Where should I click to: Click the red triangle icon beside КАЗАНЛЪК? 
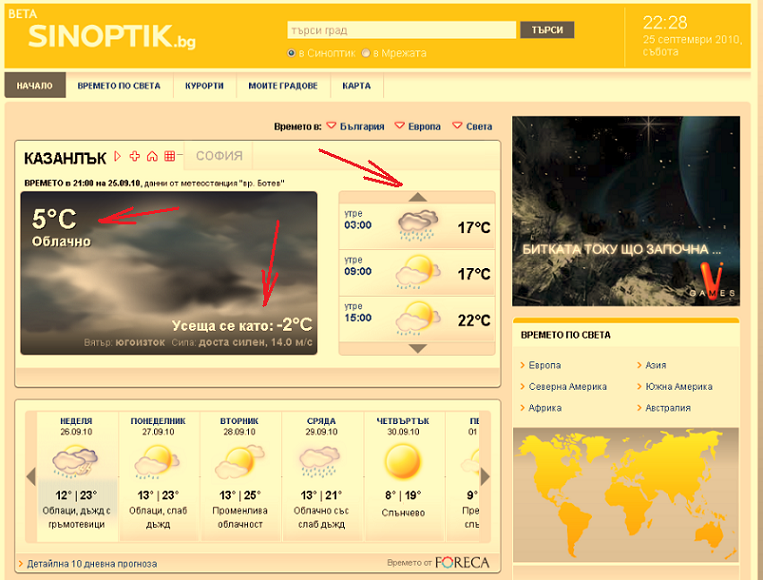click(x=118, y=156)
